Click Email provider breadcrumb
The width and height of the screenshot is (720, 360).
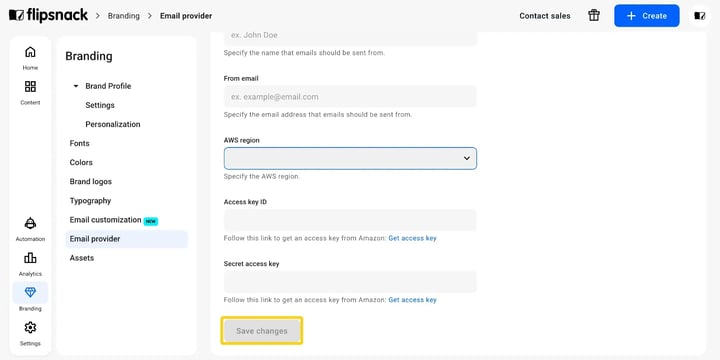click(186, 16)
